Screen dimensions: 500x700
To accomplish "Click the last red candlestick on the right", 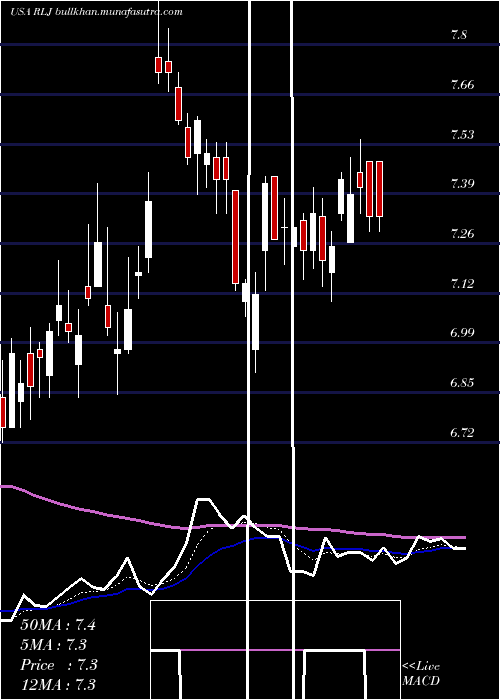I will (x=379, y=189).
